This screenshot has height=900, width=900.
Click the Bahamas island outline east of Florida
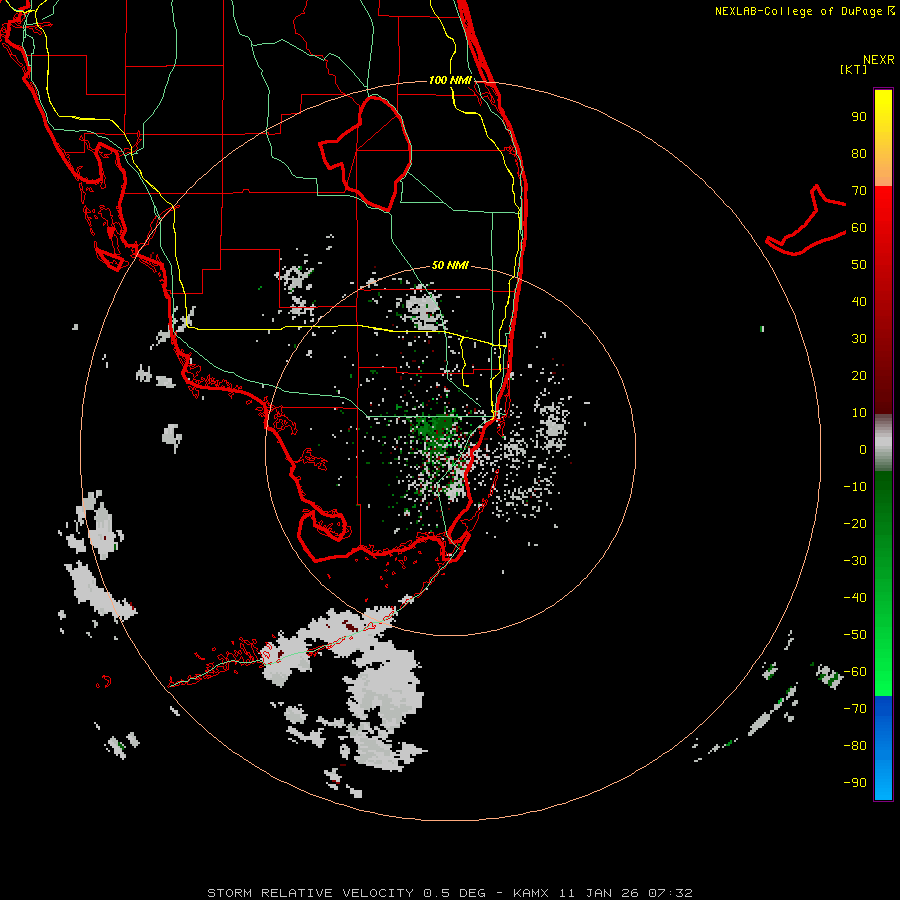coord(806,220)
